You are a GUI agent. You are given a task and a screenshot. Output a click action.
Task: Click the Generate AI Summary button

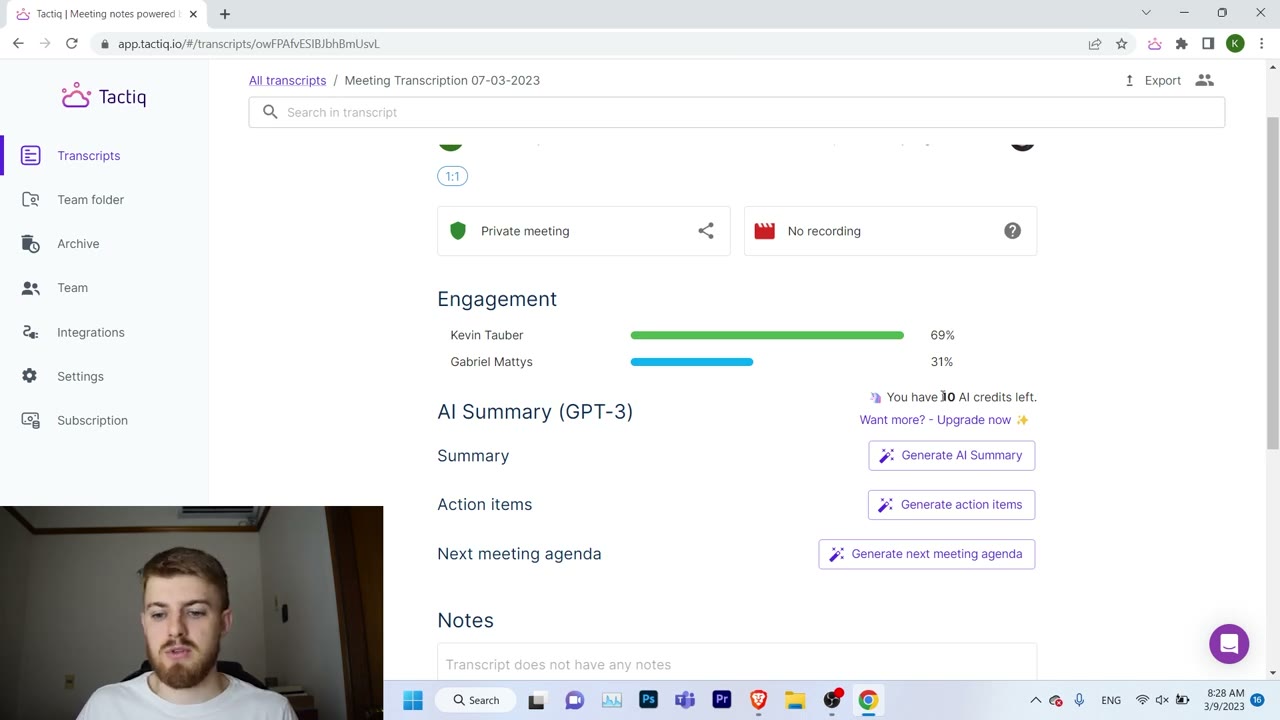pyautogui.click(x=951, y=455)
